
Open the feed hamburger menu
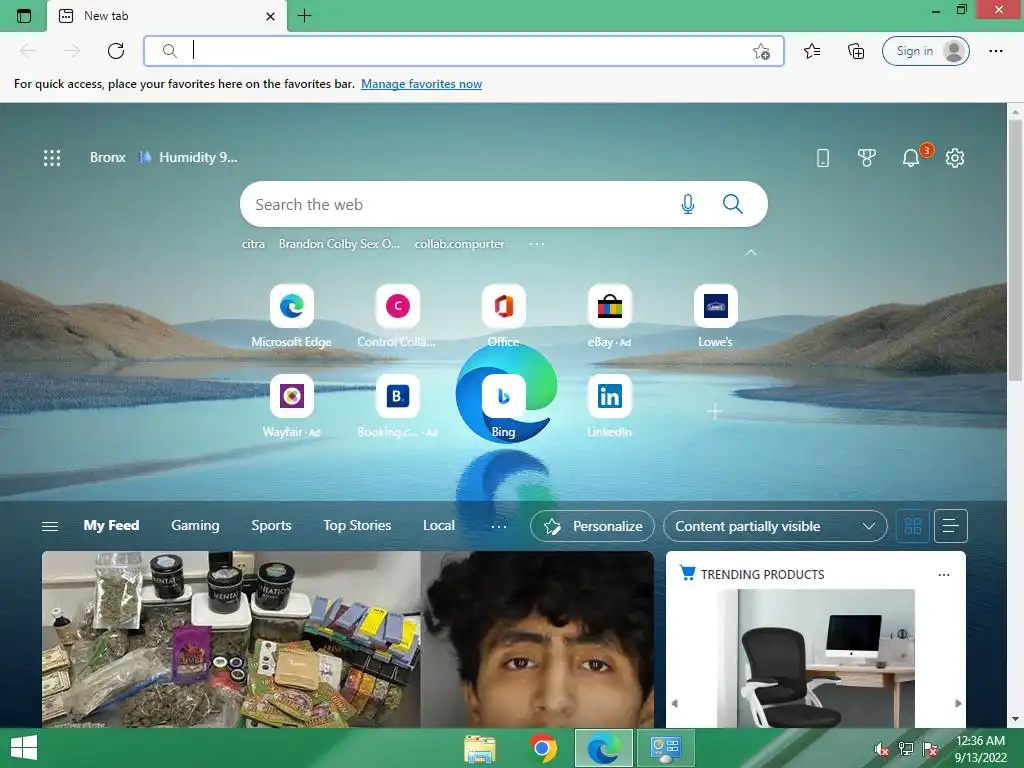pos(50,526)
